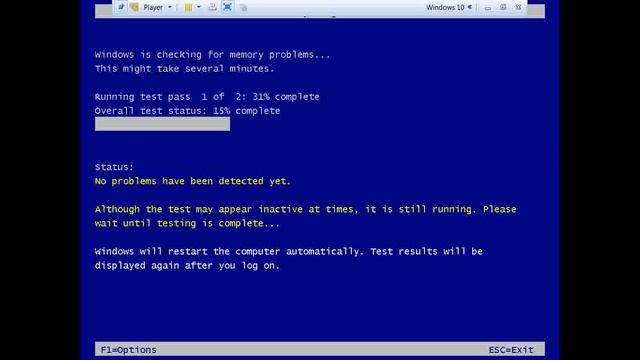The height and width of the screenshot is (360, 640).
Task: Restore the VMware Player window size
Action: [x=503, y=7]
